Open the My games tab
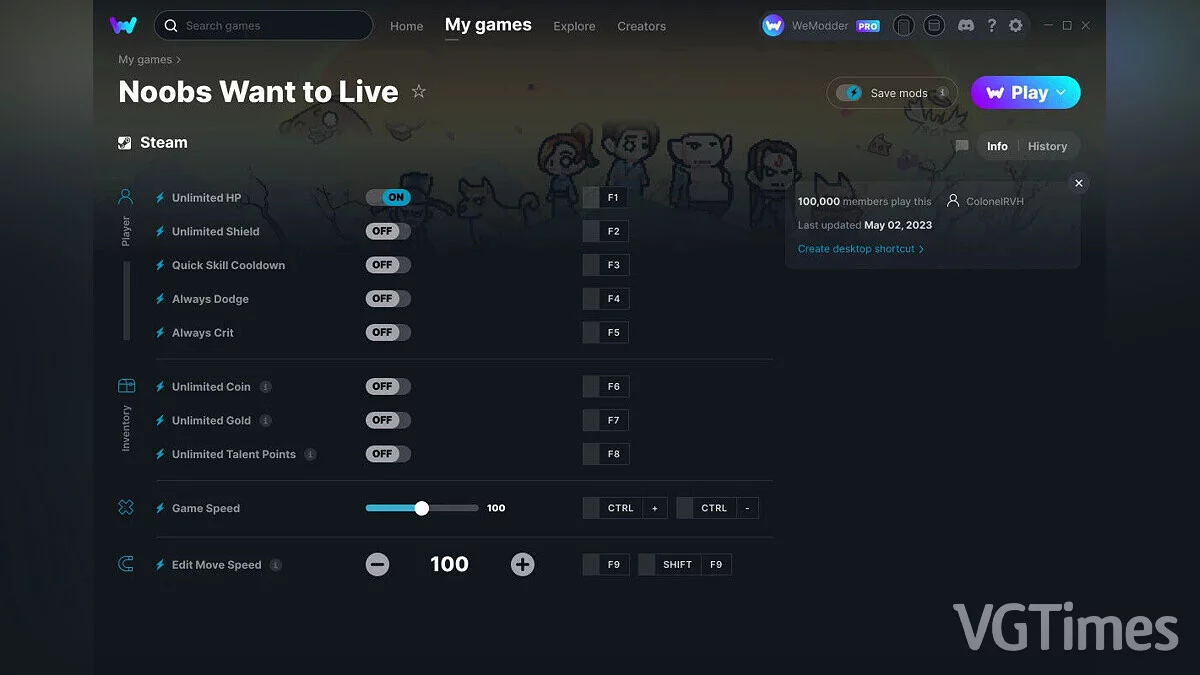Image resolution: width=1200 pixels, height=675 pixels. click(x=488, y=25)
